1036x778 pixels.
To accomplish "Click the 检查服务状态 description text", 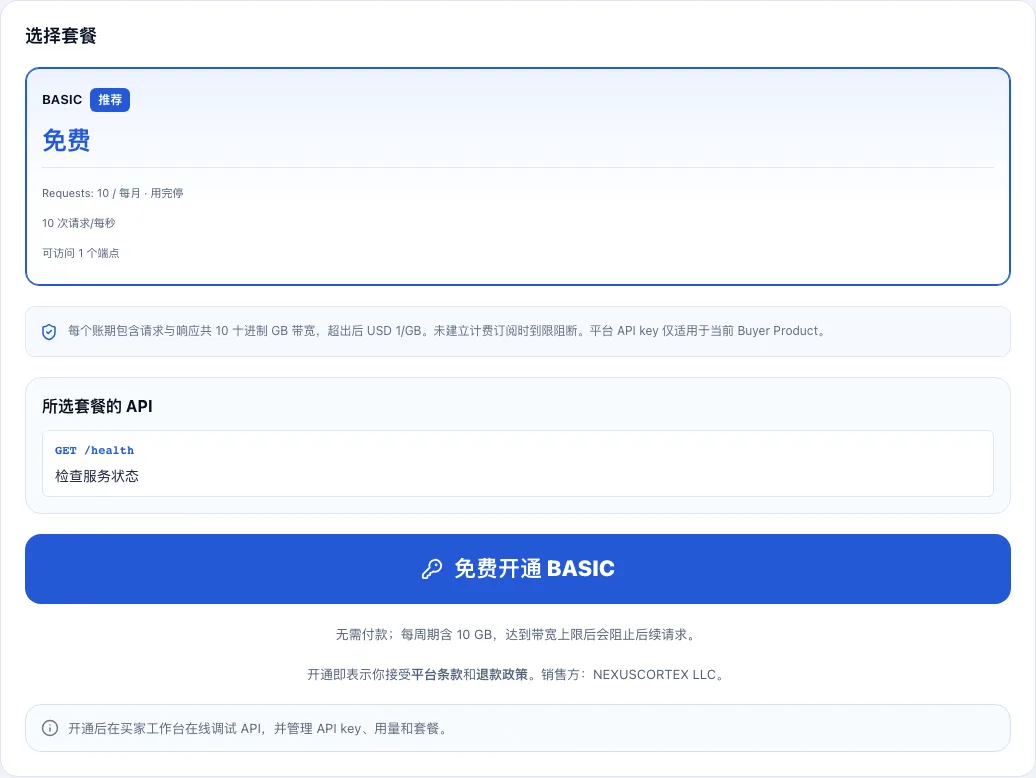I will [97, 476].
